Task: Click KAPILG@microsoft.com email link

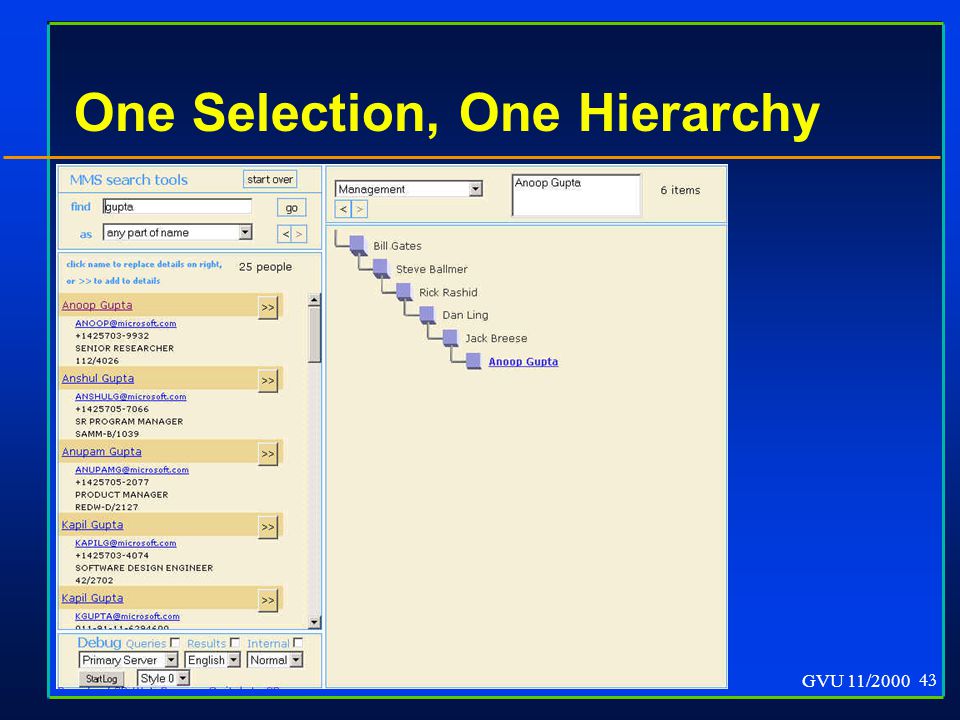Action: pyautogui.click(x=126, y=543)
